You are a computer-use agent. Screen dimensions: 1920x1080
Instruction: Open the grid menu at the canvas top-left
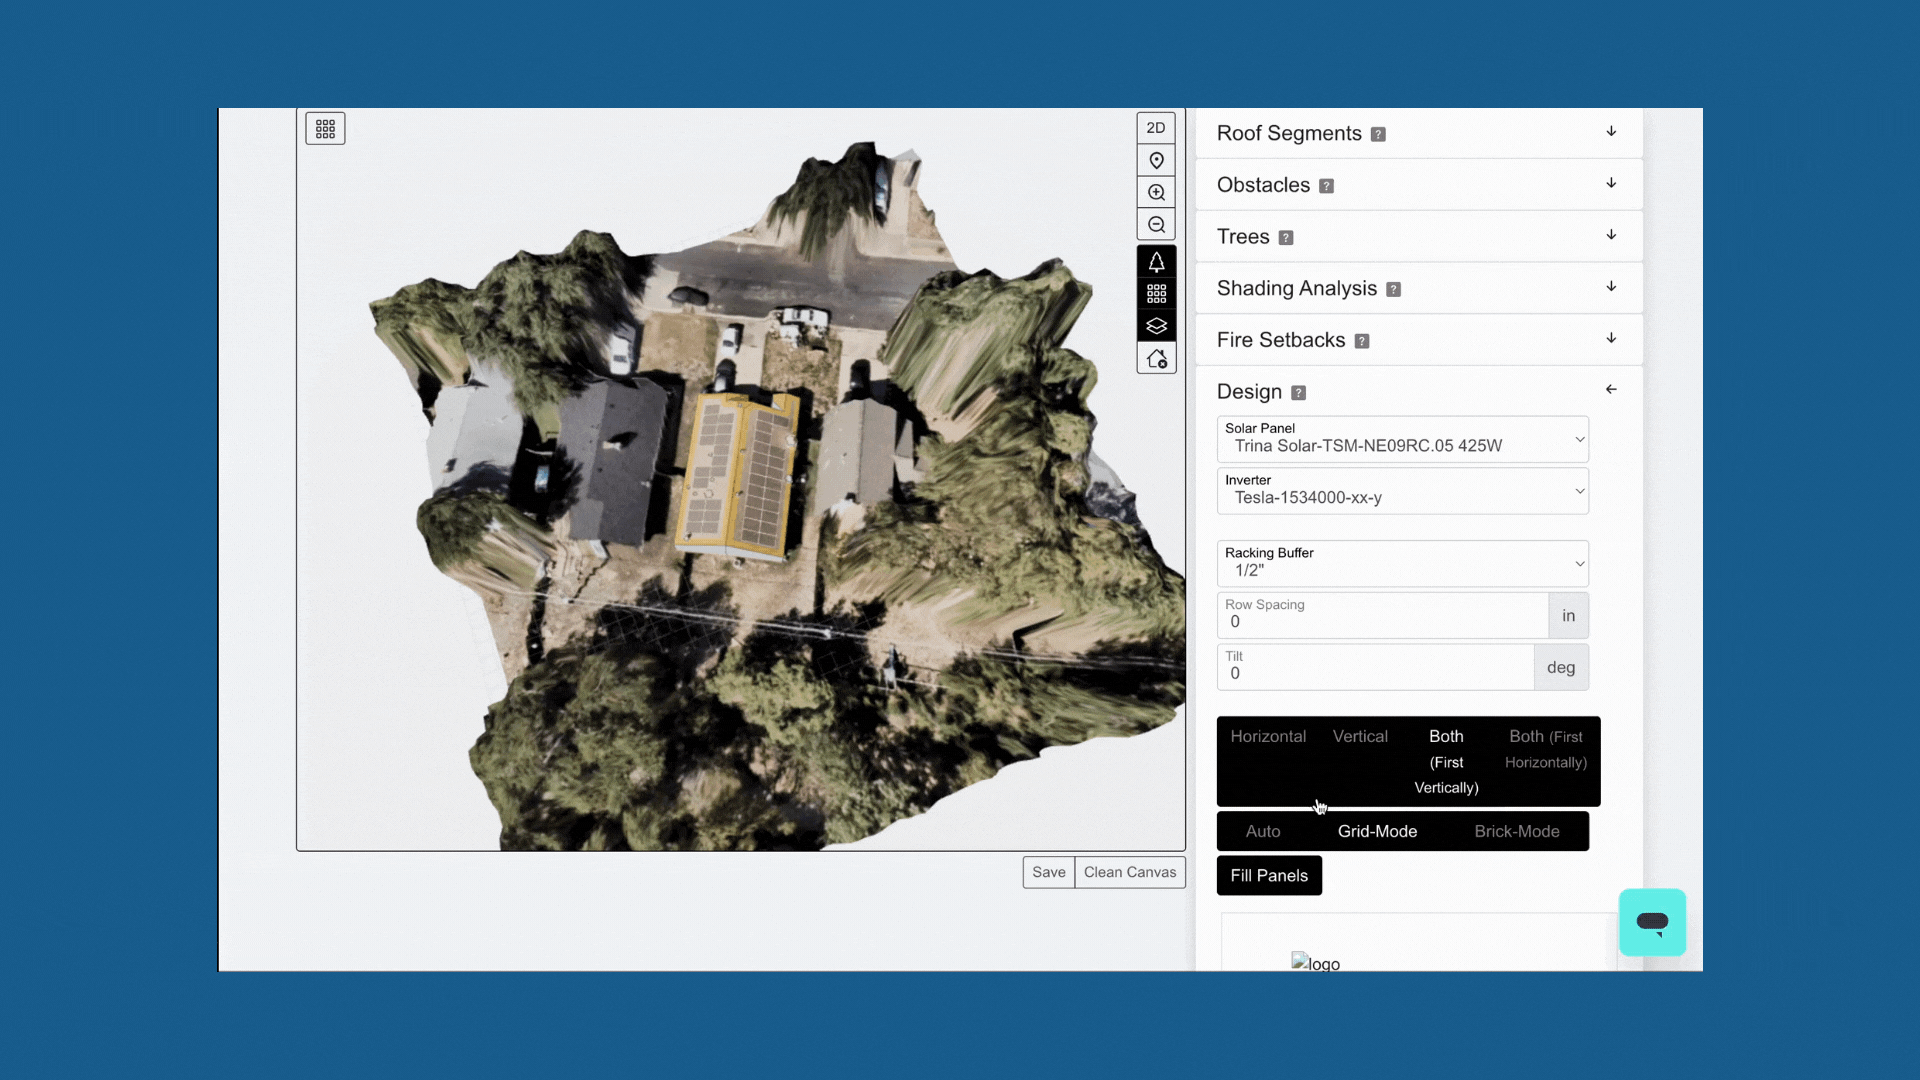pyautogui.click(x=325, y=128)
